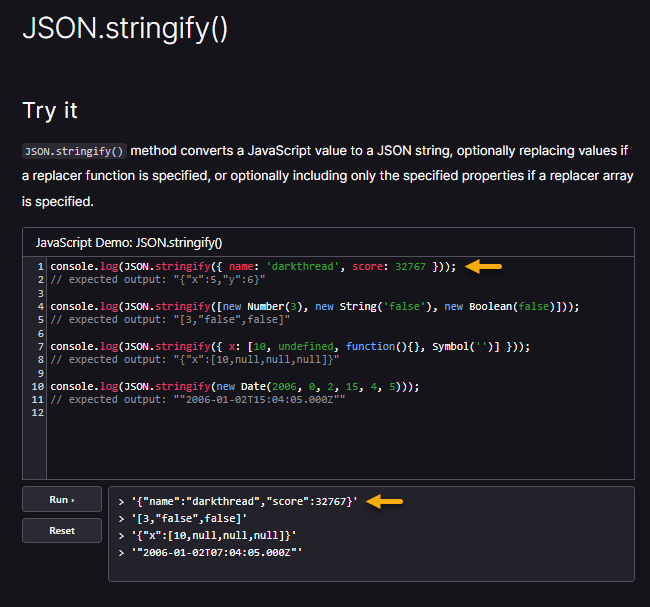Click the chevron before the '[3,"false",false]' output

click(121, 518)
